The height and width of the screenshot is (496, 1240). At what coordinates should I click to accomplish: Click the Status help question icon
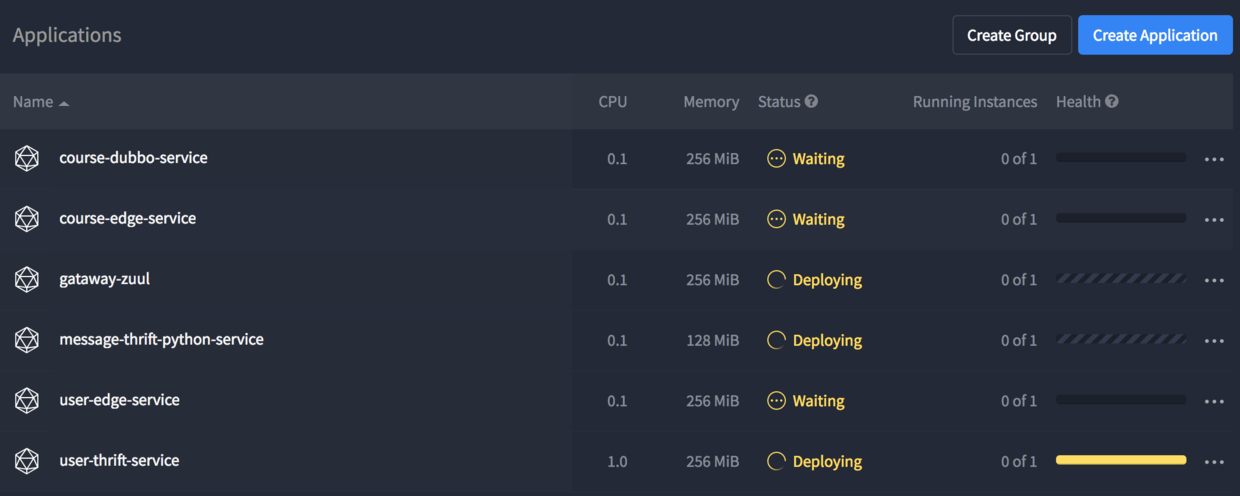[811, 101]
